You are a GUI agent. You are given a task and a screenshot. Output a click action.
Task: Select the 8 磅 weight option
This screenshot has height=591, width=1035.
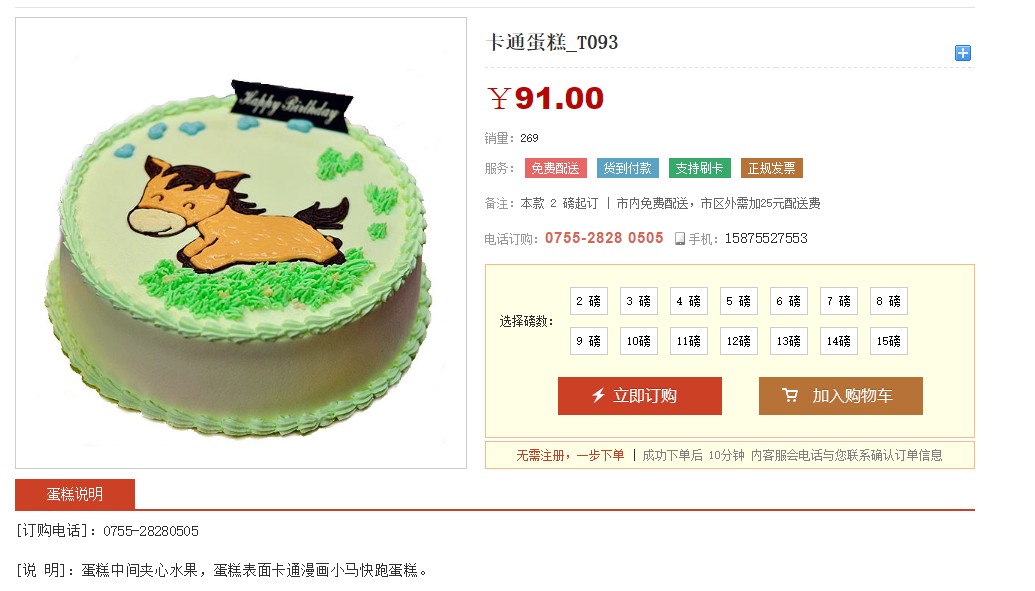point(888,301)
